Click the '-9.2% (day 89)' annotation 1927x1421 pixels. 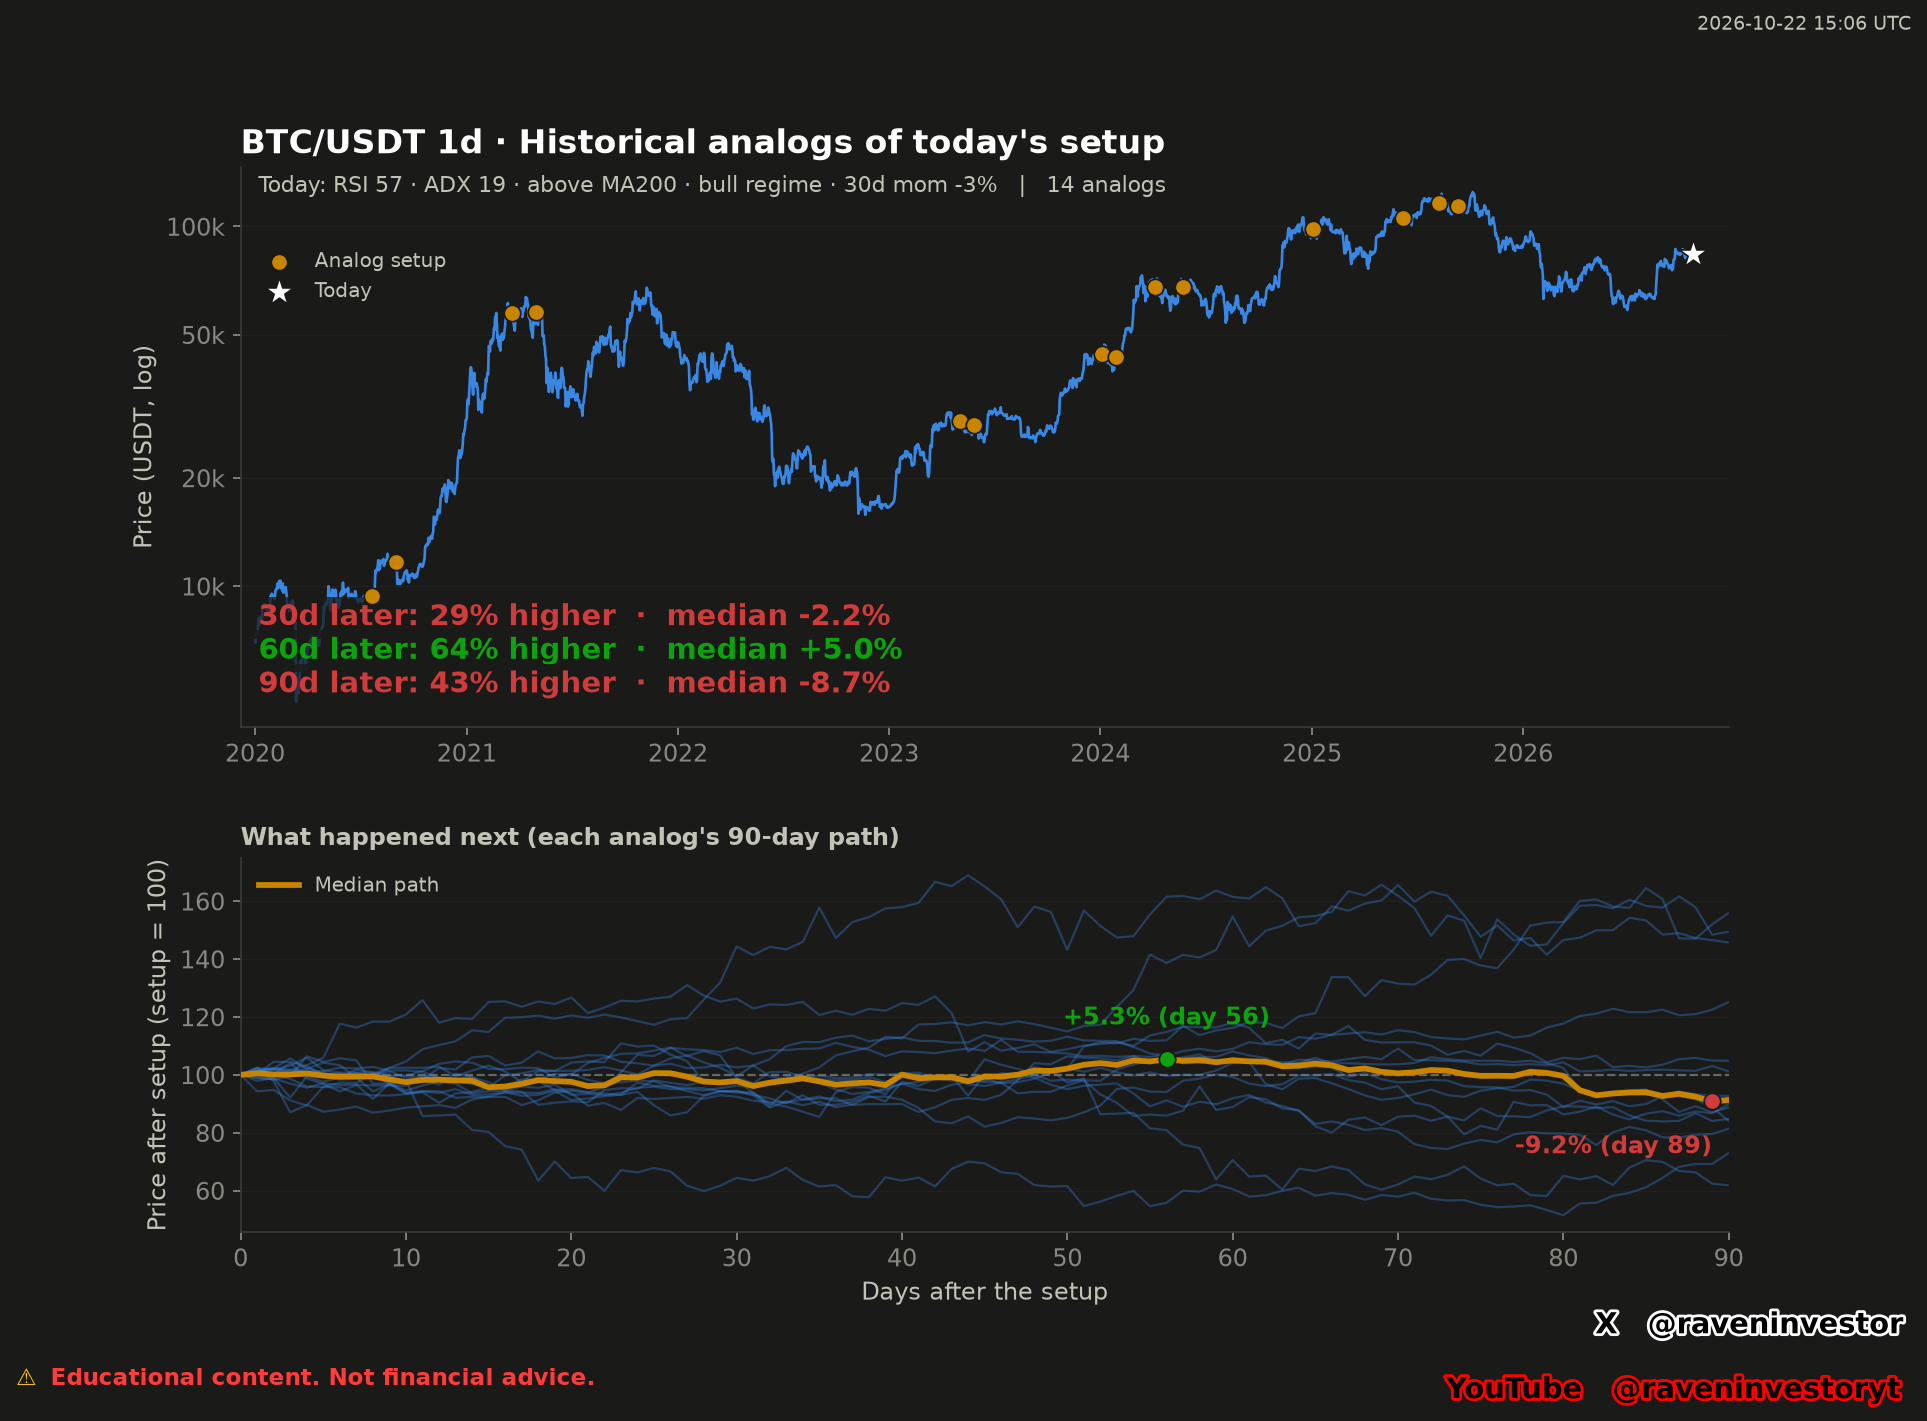1613,1145
